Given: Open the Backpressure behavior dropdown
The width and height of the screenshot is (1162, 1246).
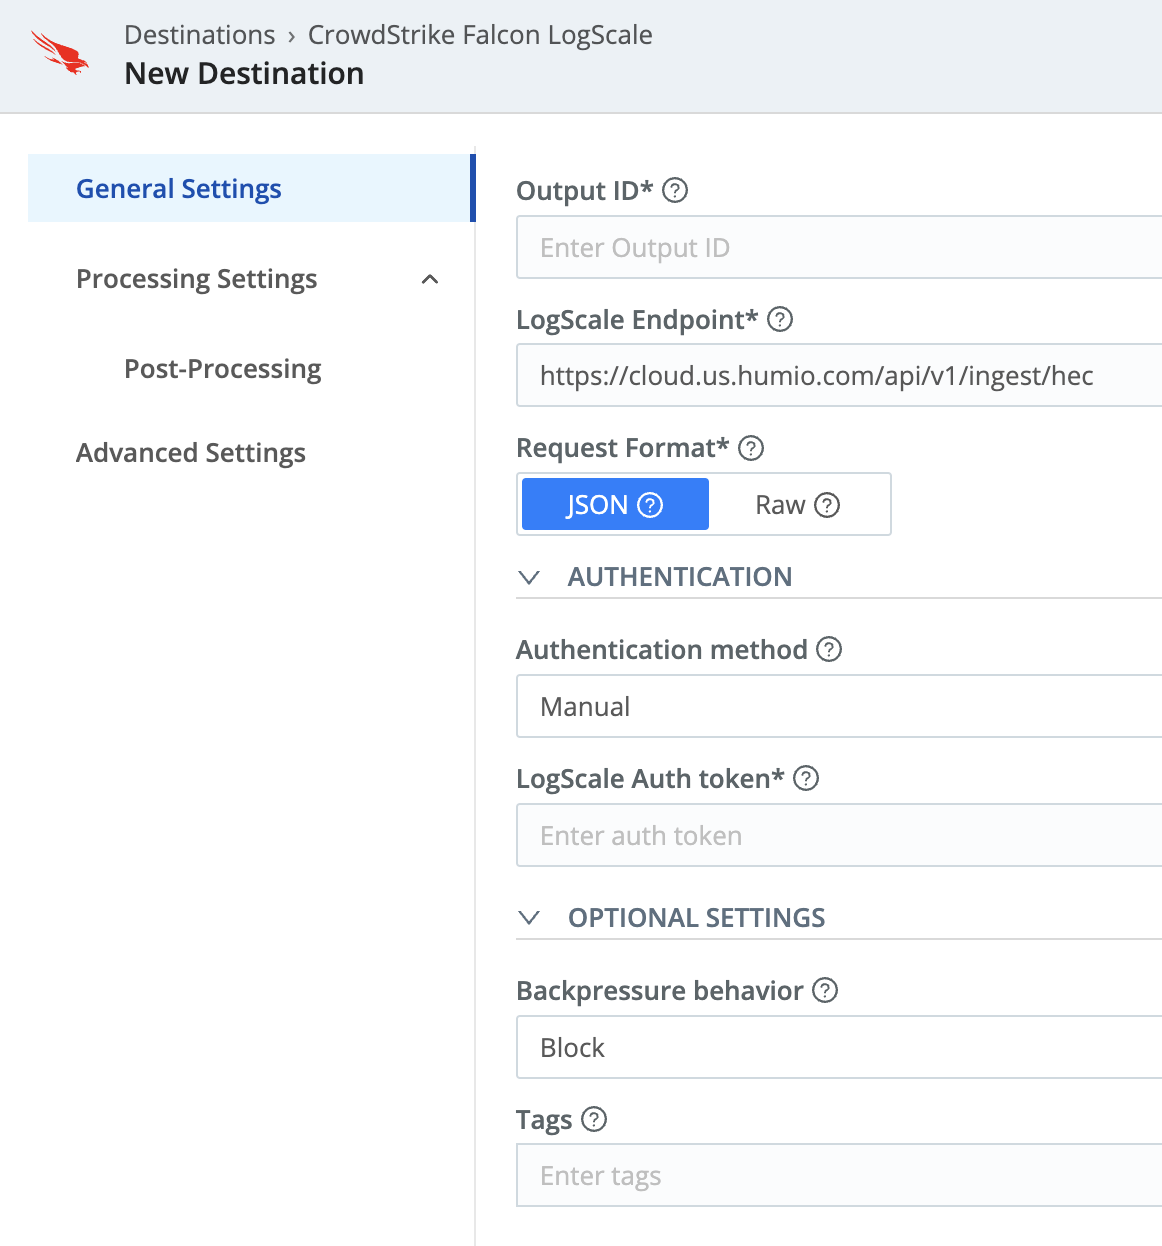Looking at the screenshot, I should pyautogui.click(x=838, y=1047).
